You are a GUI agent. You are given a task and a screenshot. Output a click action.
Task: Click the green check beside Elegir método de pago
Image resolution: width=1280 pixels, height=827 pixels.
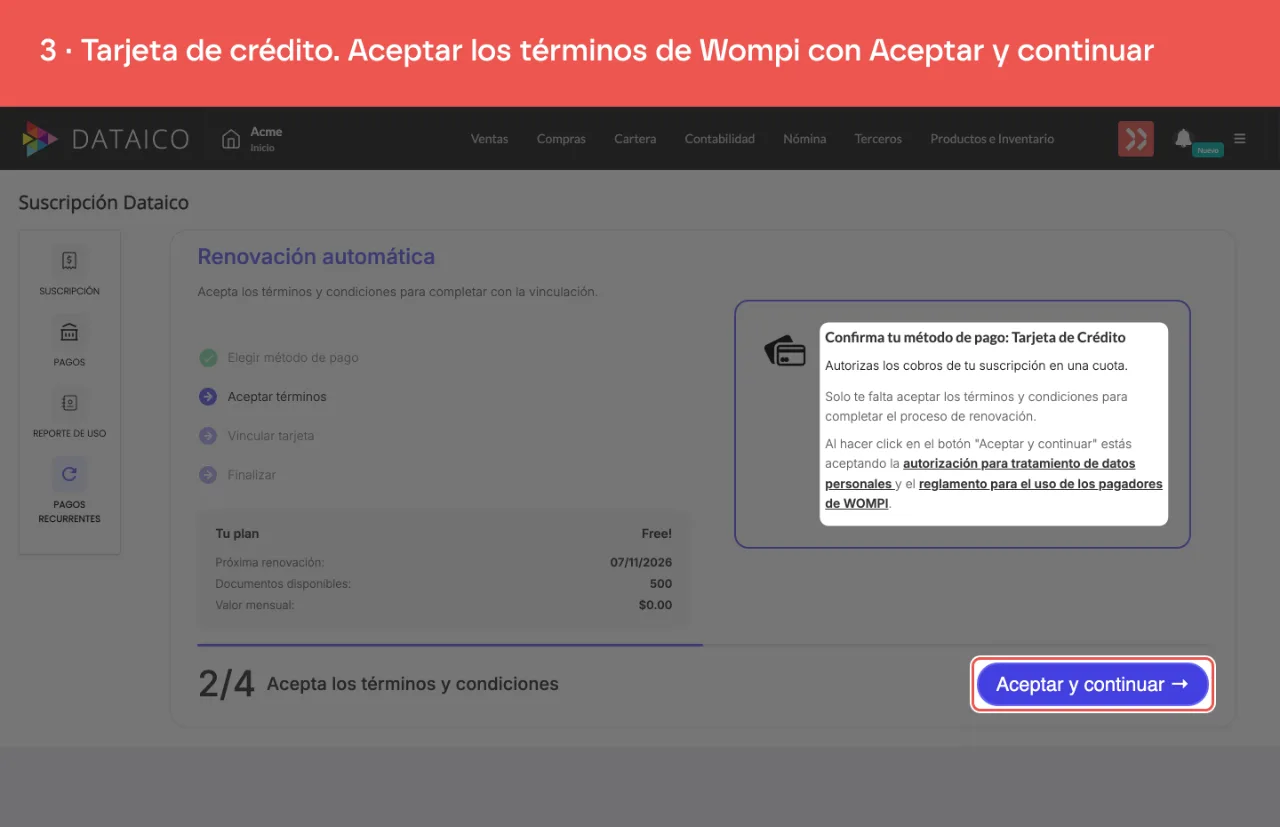[x=208, y=358]
